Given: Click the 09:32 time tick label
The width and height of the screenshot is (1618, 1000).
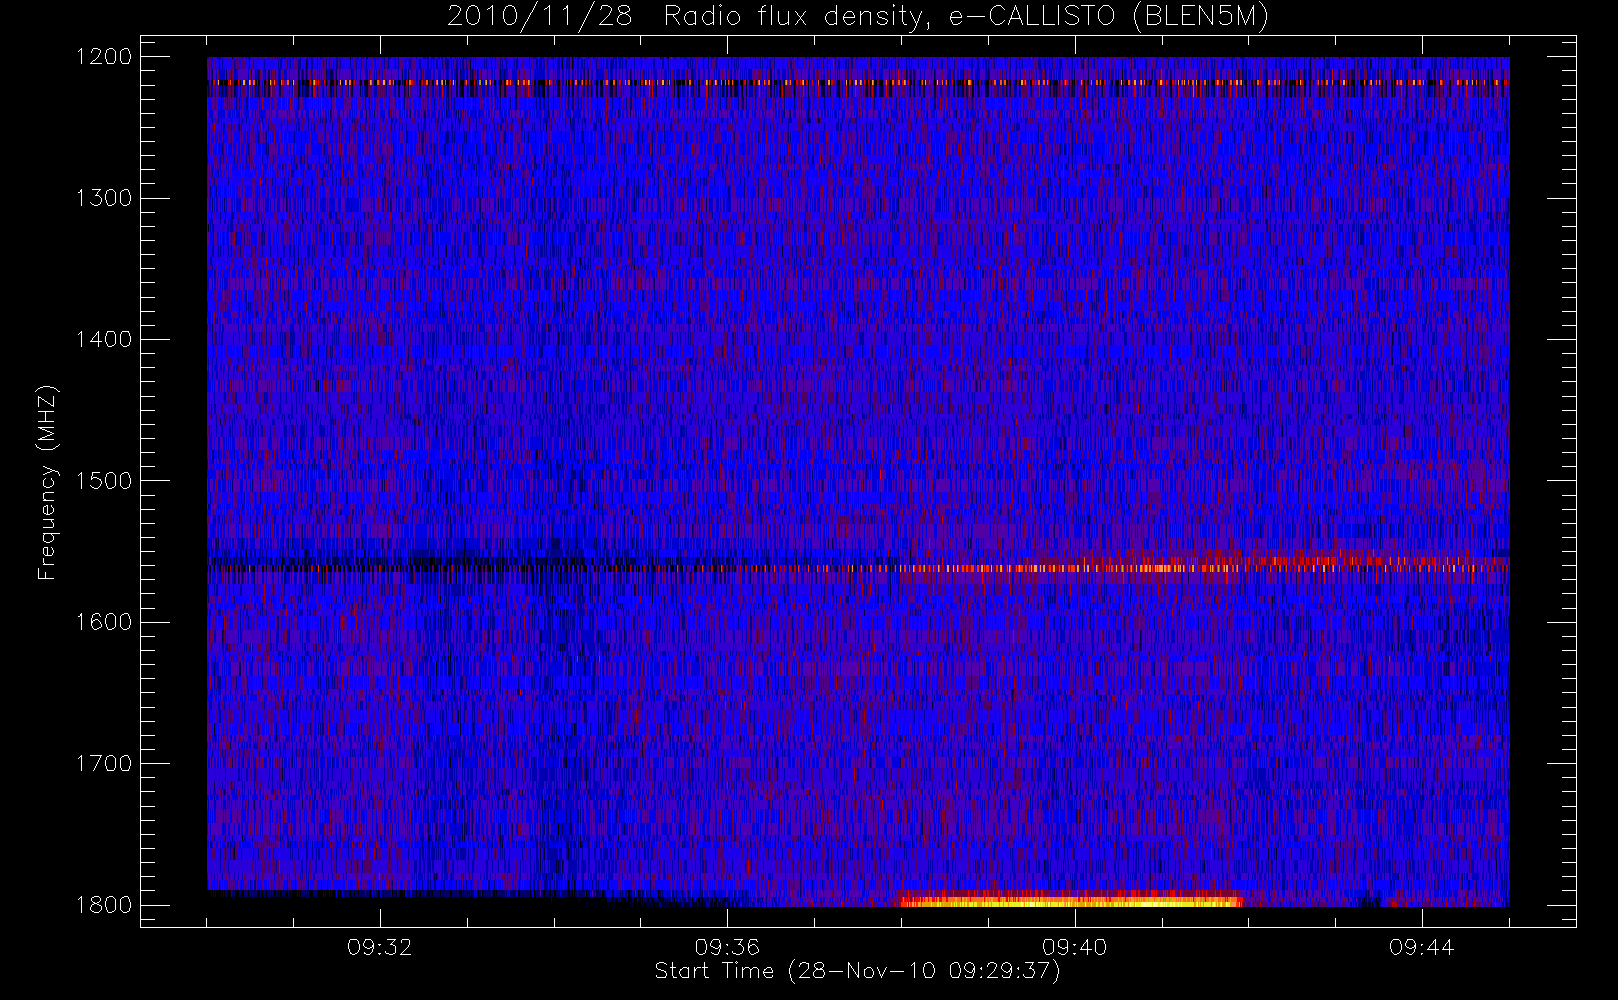Looking at the screenshot, I should pyautogui.click(x=380, y=947).
